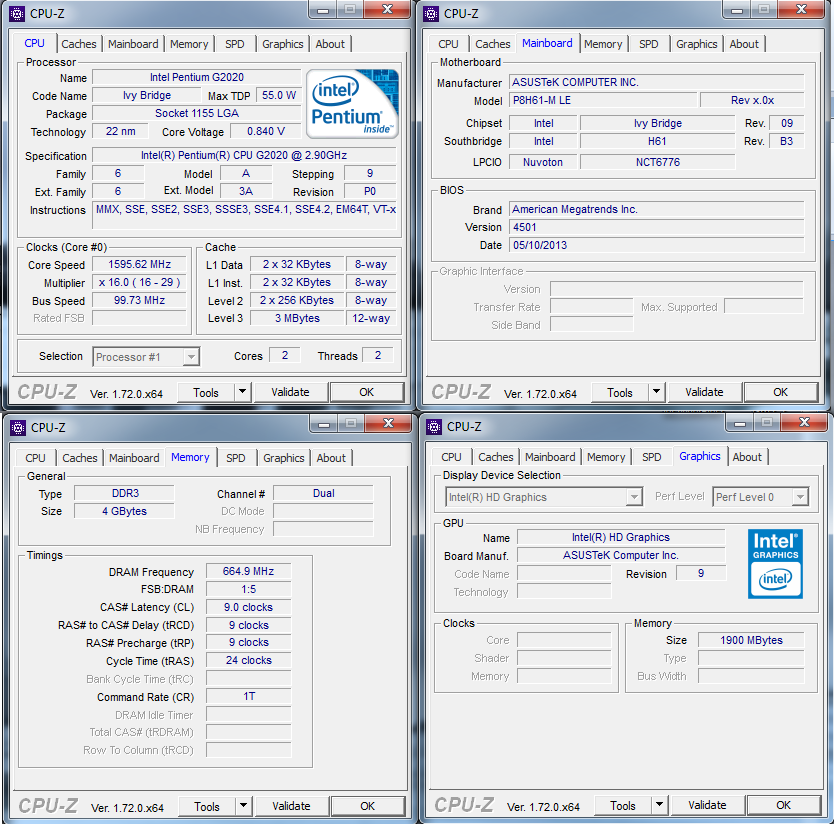This screenshot has width=834, height=824.
Task: Click CPU-Z title icon in the CPU window
Action: (x=17, y=14)
